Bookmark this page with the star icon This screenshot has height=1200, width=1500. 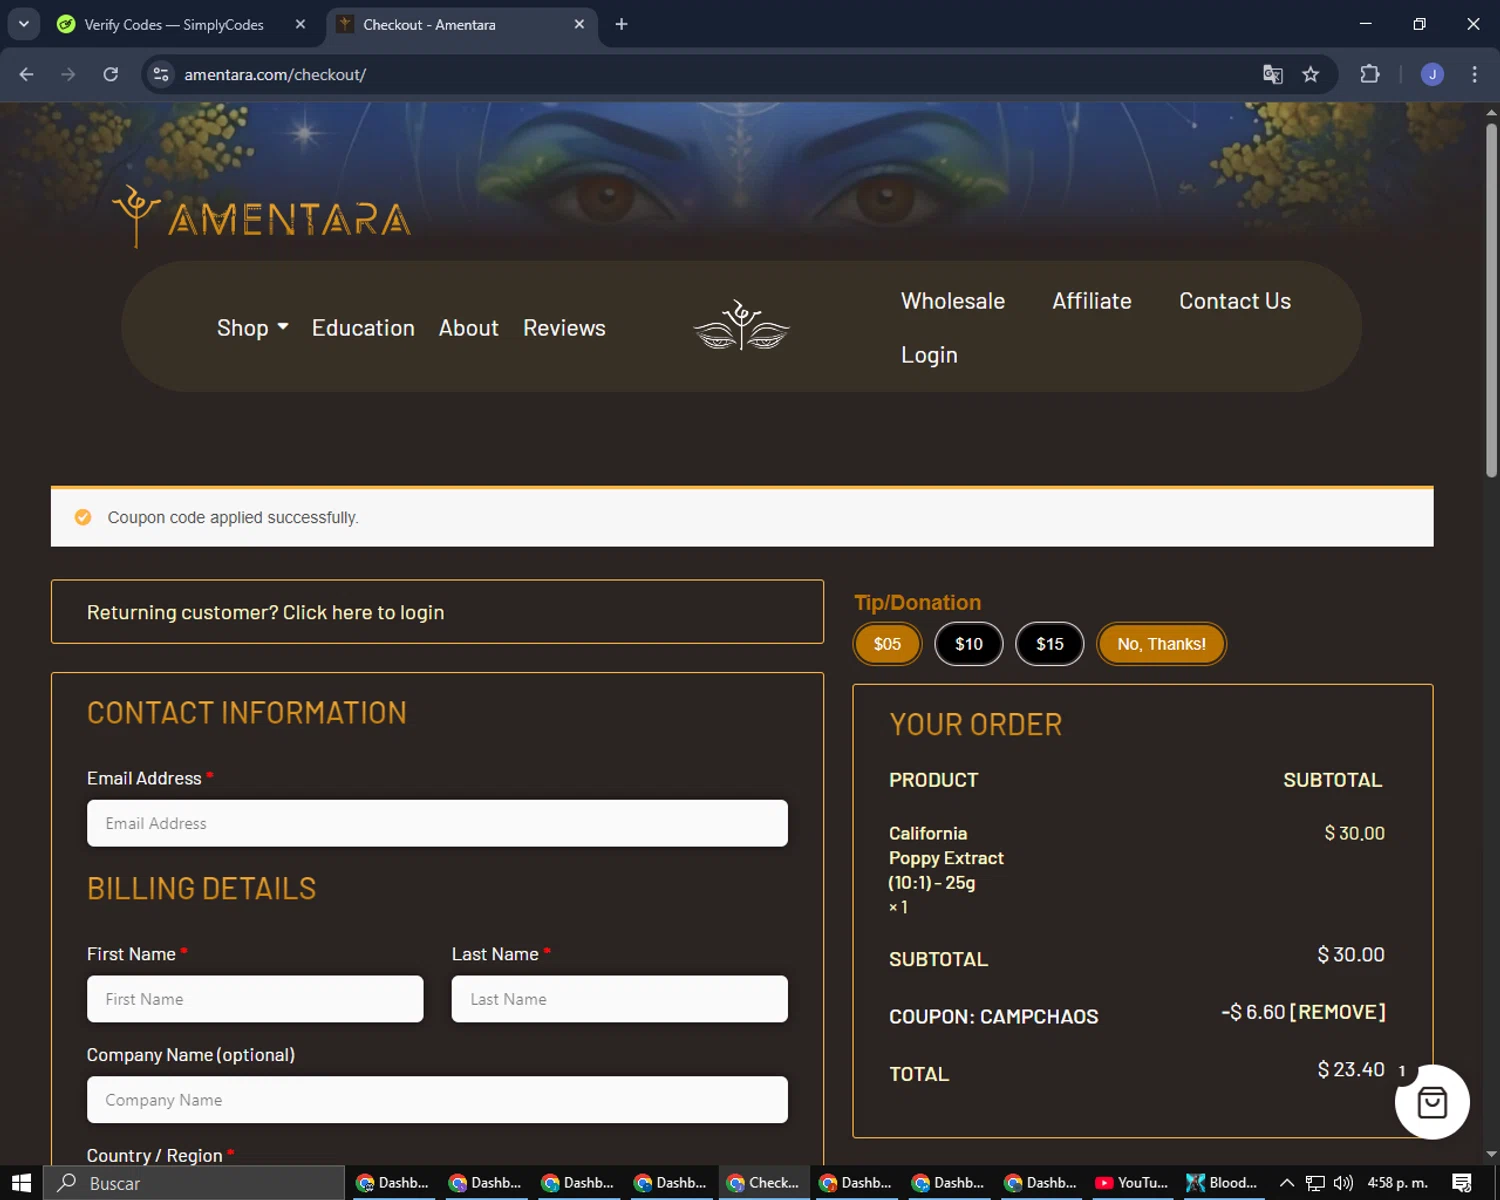(x=1310, y=74)
